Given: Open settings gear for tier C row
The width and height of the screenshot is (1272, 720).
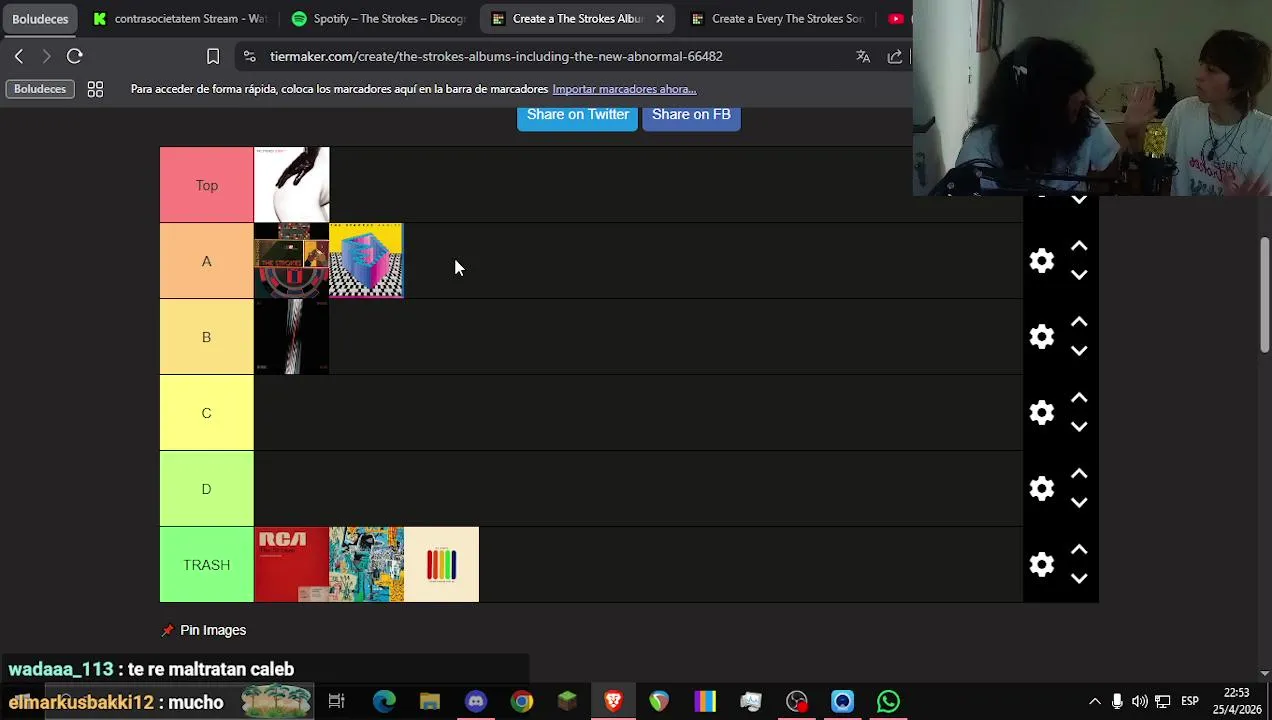Looking at the screenshot, I should point(1042,413).
